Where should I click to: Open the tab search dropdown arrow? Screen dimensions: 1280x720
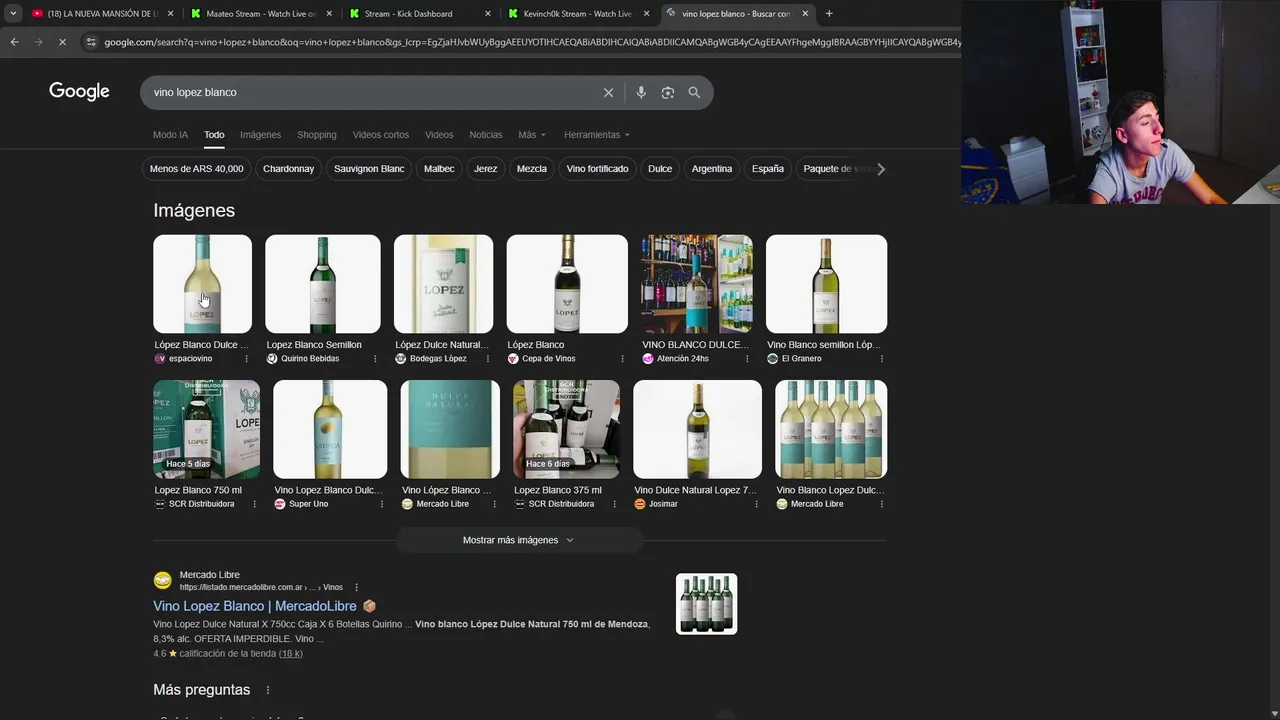(x=13, y=14)
